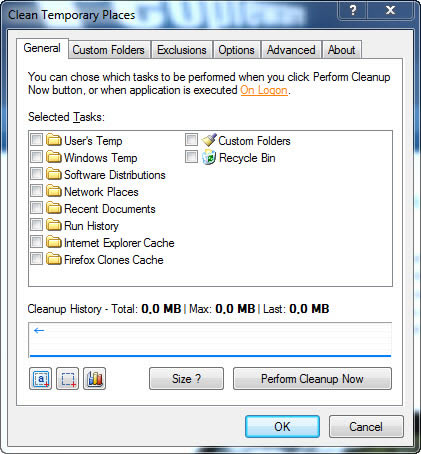Click the Recent Documents folder icon
421x454 pixels.
(54, 208)
